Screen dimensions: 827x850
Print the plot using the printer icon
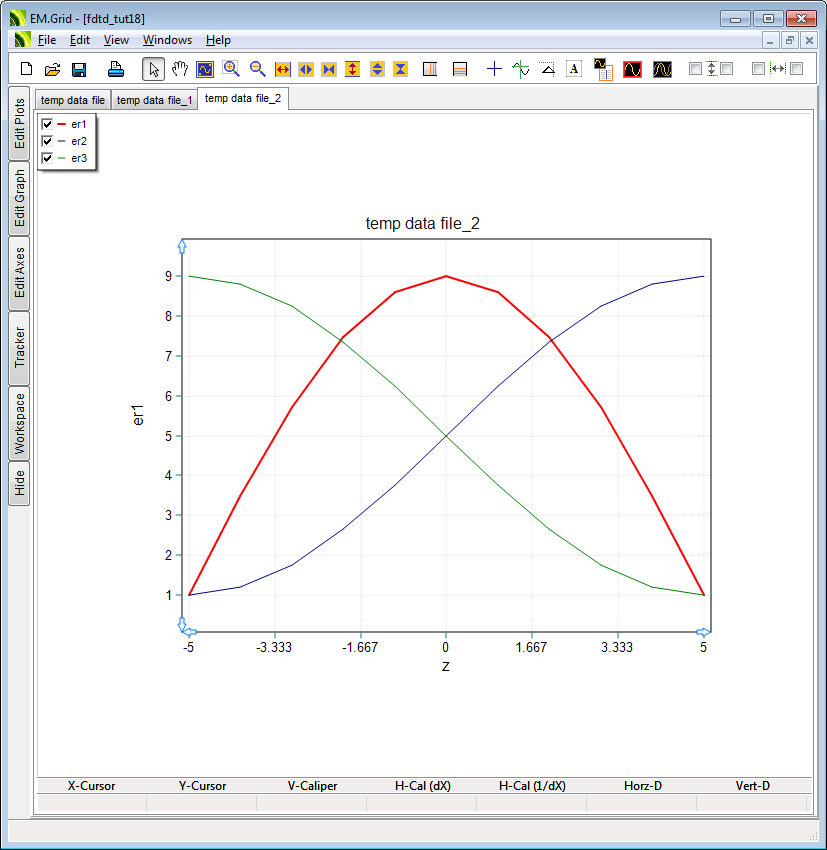[116, 69]
